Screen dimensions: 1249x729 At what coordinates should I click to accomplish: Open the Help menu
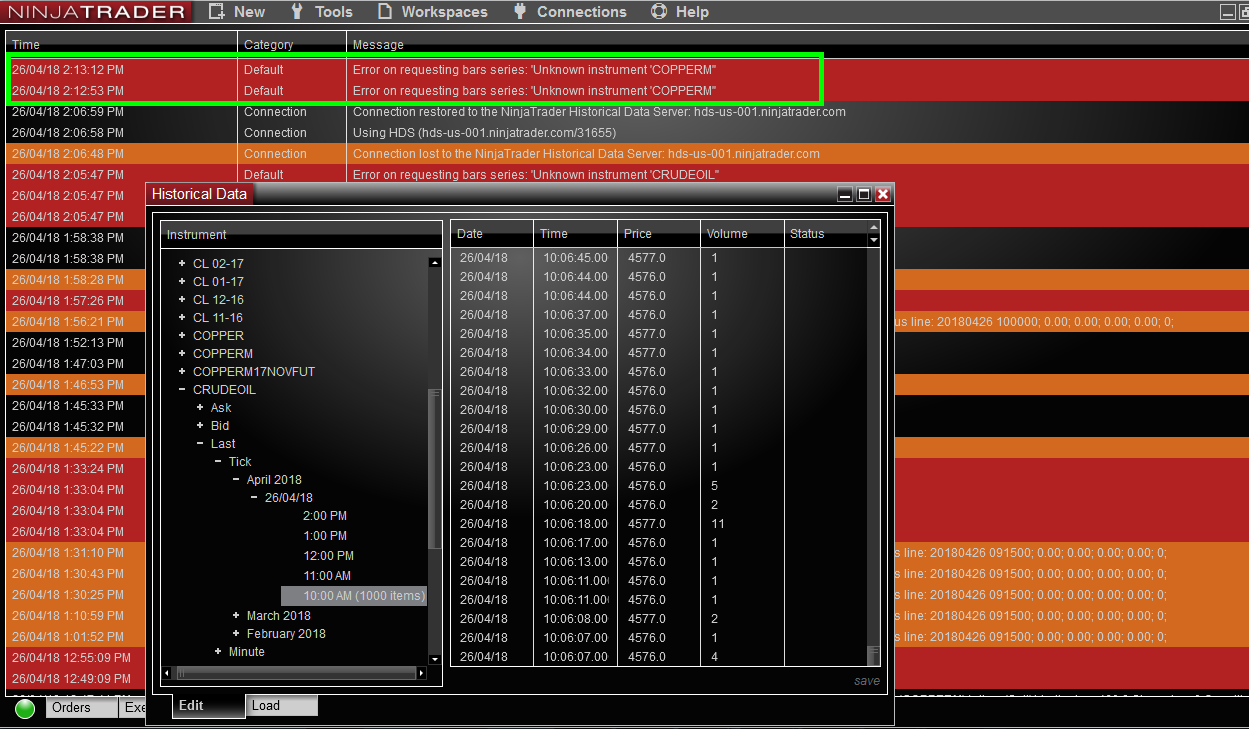coord(692,12)
